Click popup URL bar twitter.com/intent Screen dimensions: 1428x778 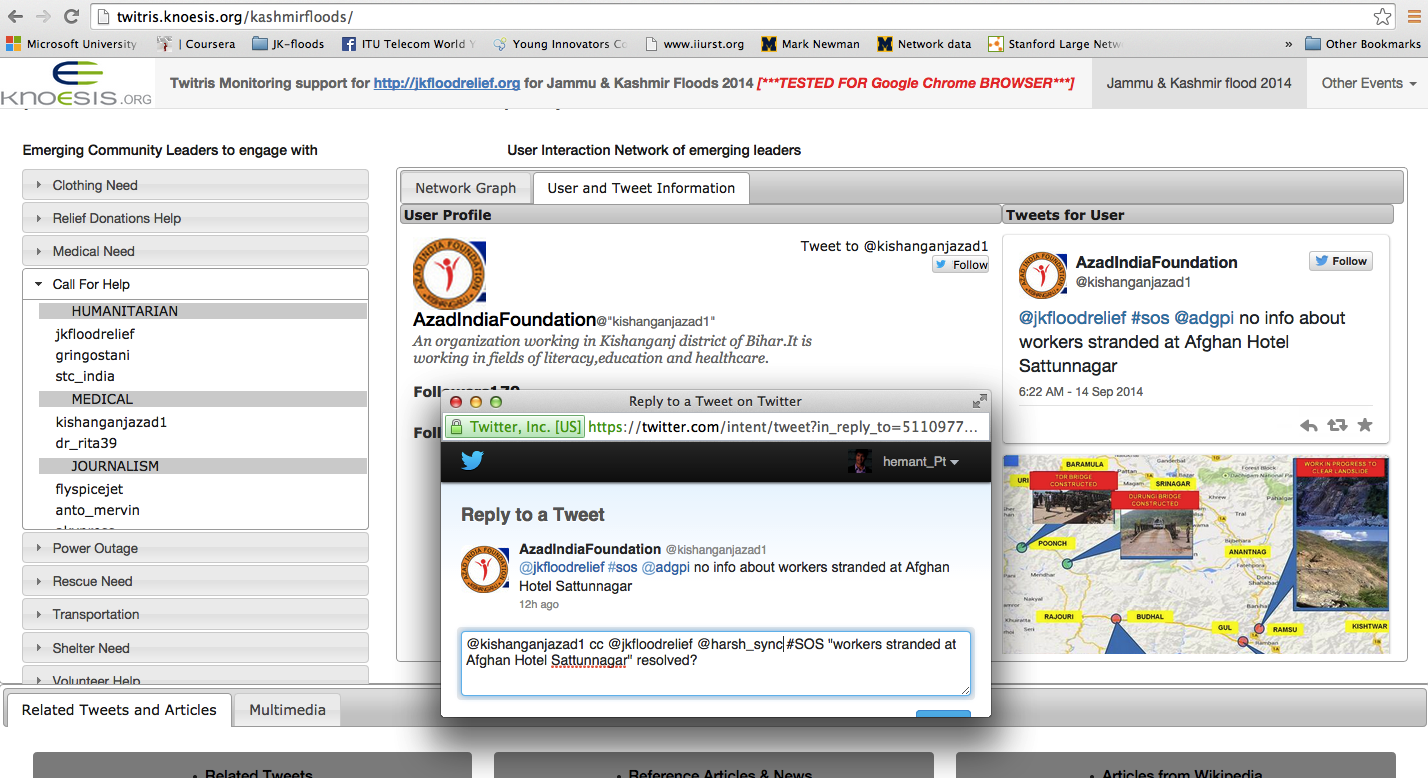pyautogui.click(x=782, y=427)
